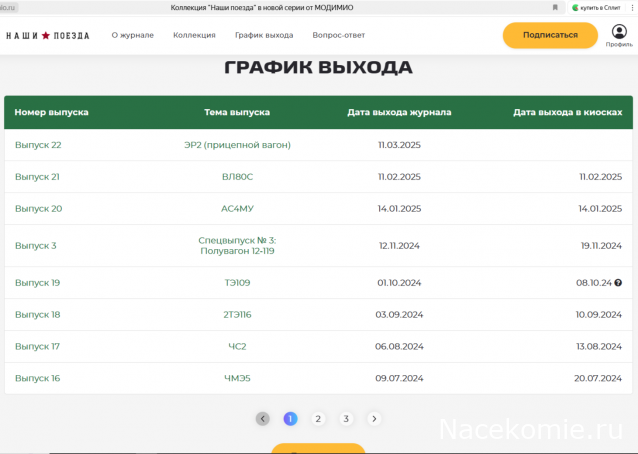Go to the next page arrow
This screenshot has height=454, width=638.
click(374, 419)
